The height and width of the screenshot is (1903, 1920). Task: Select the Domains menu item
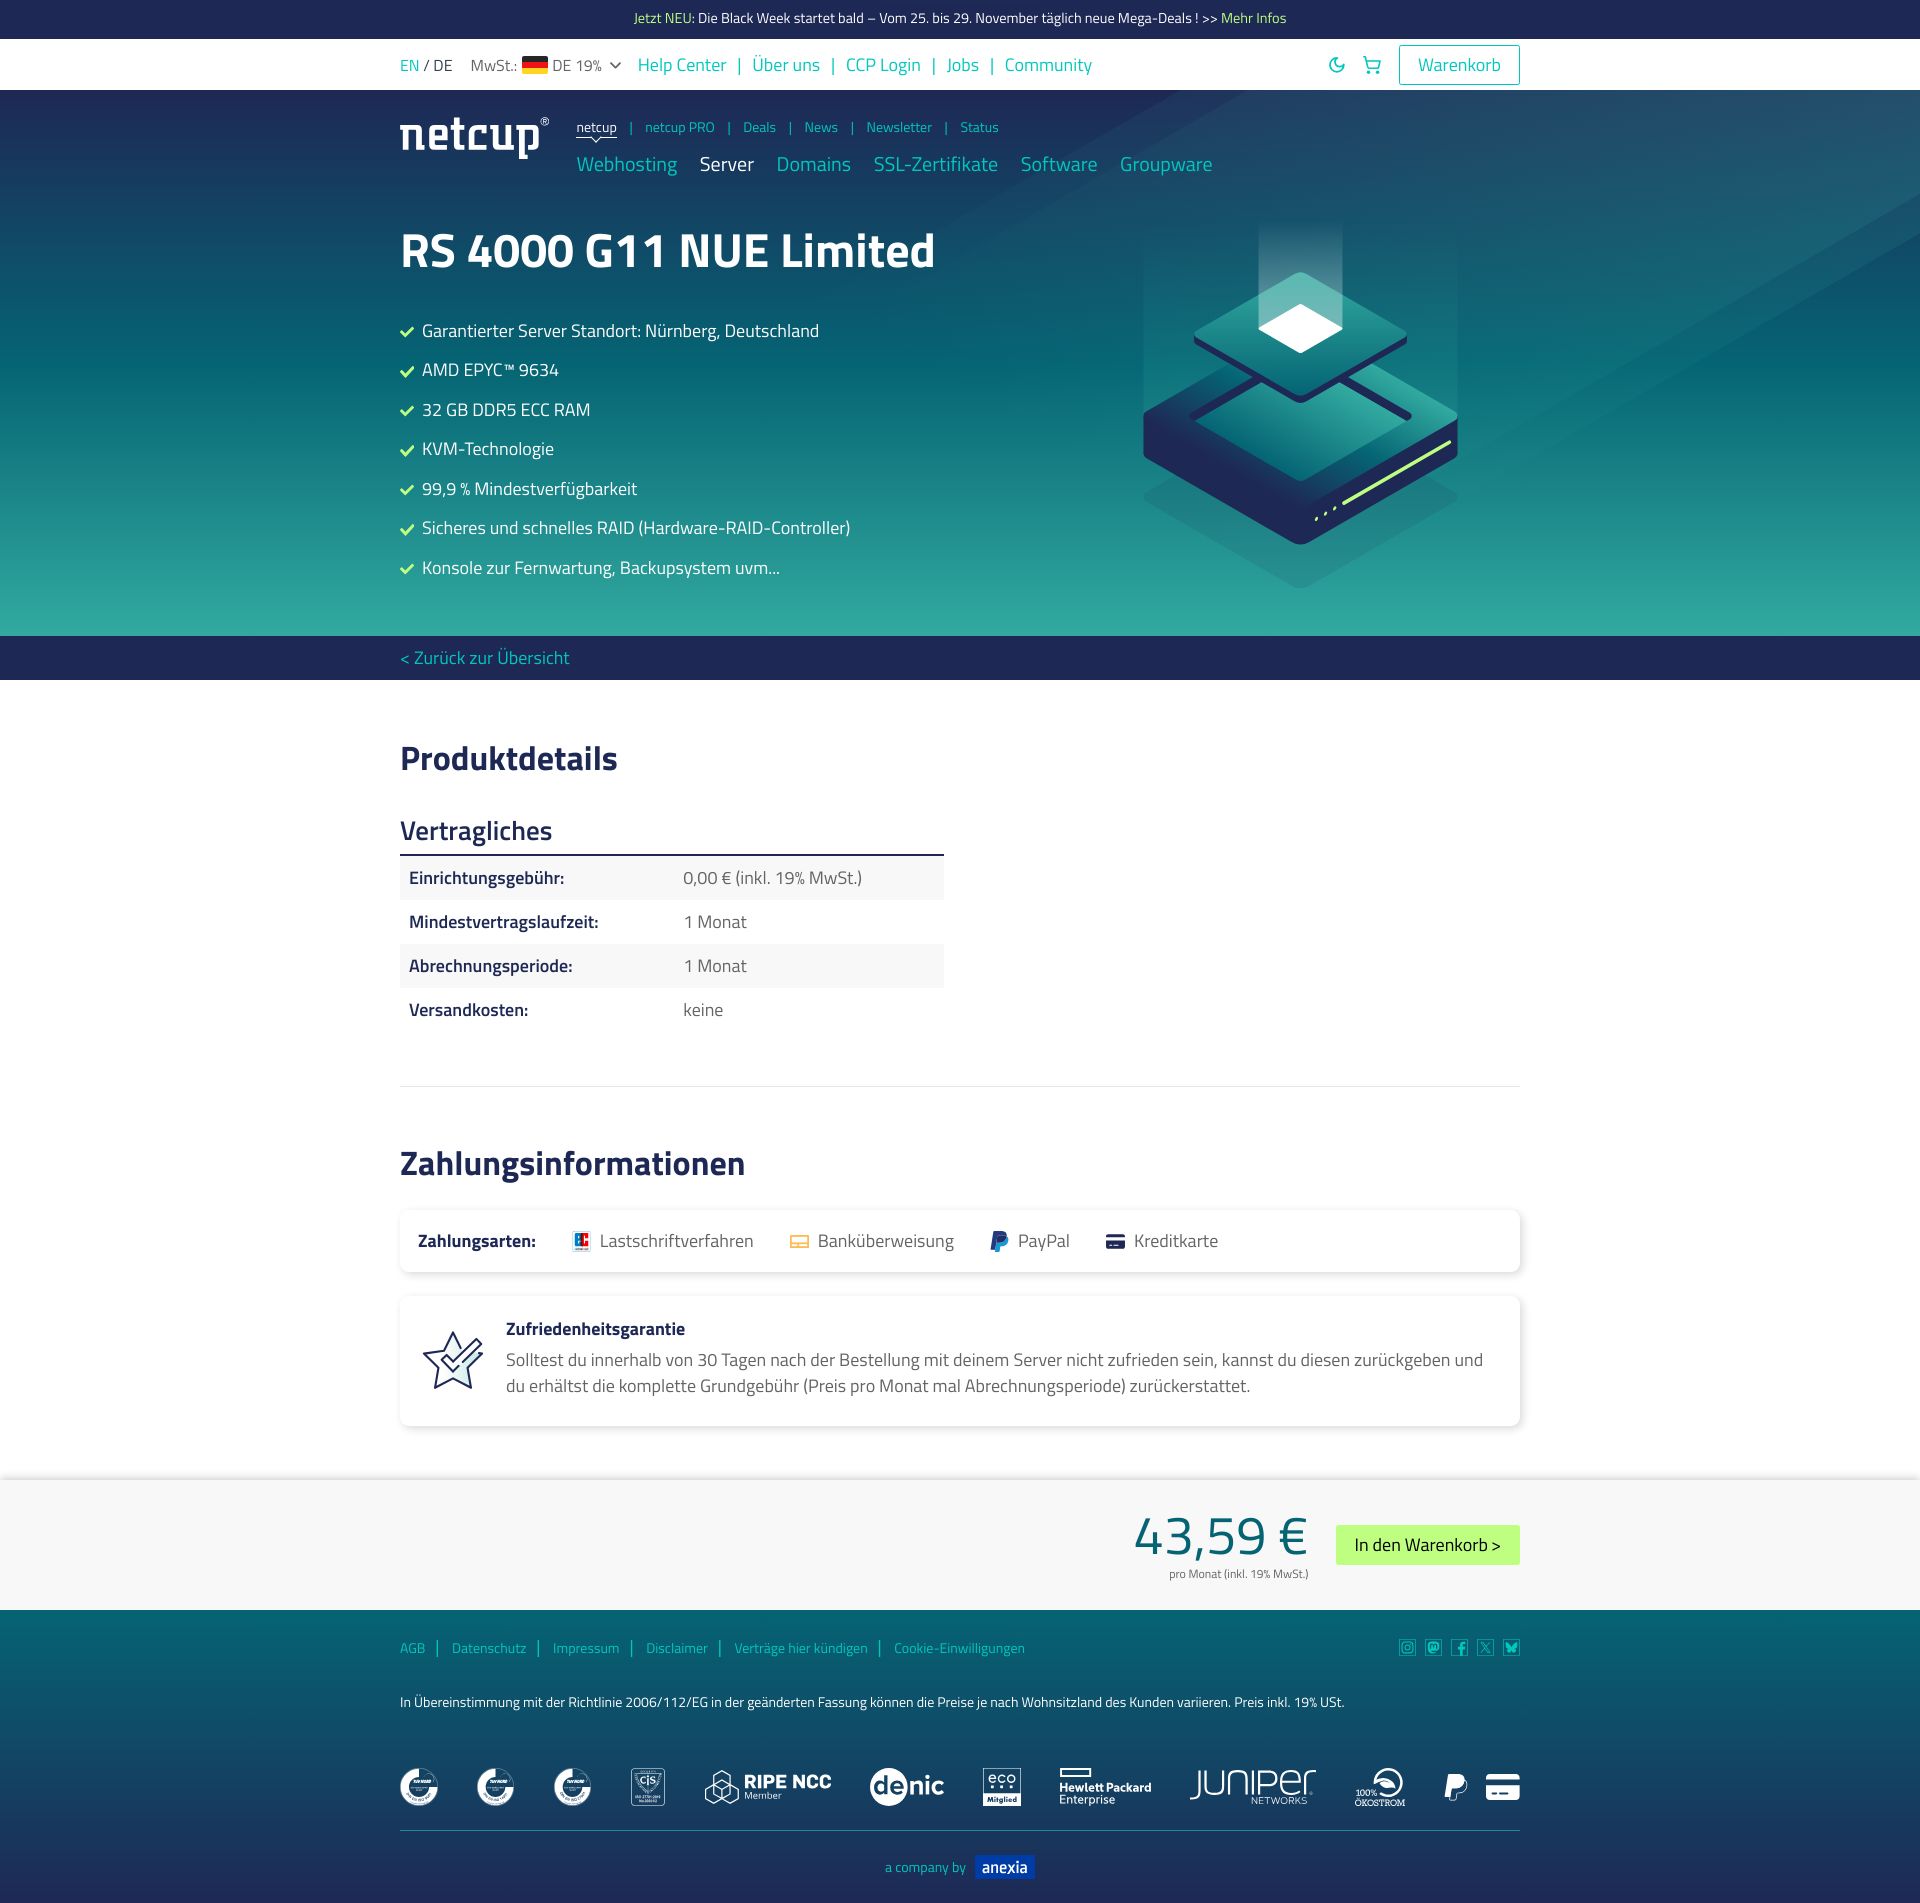tap(814, 165)
